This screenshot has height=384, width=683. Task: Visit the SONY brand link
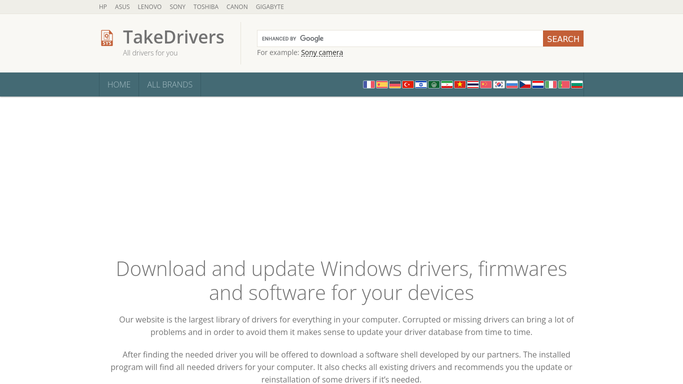pyautogui.click(x=177, y=7)
